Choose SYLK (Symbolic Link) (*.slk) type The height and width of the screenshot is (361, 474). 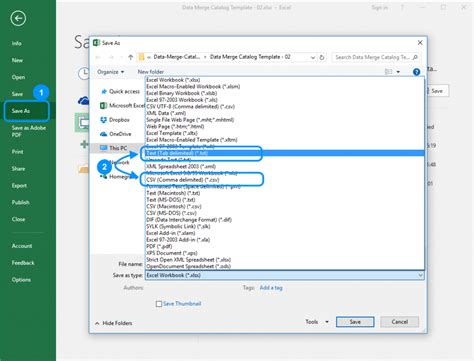[x=285, y=227]
